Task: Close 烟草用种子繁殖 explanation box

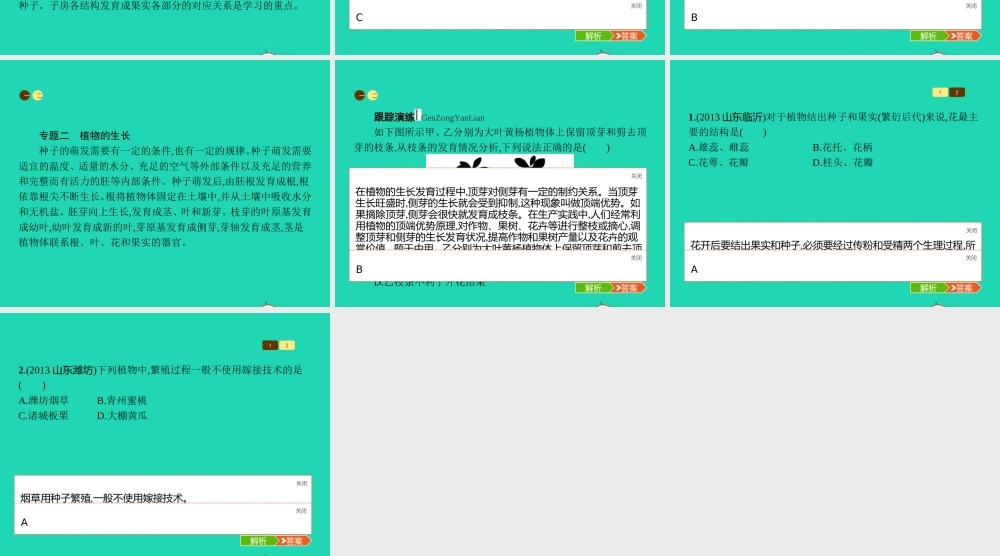Action: 302,483
